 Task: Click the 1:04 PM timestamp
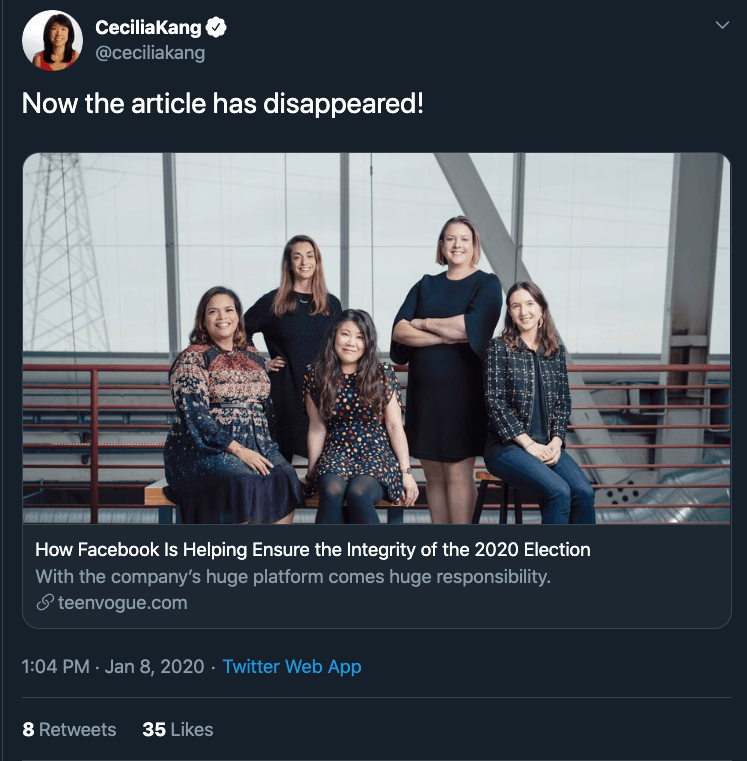(x=55, y=667)
